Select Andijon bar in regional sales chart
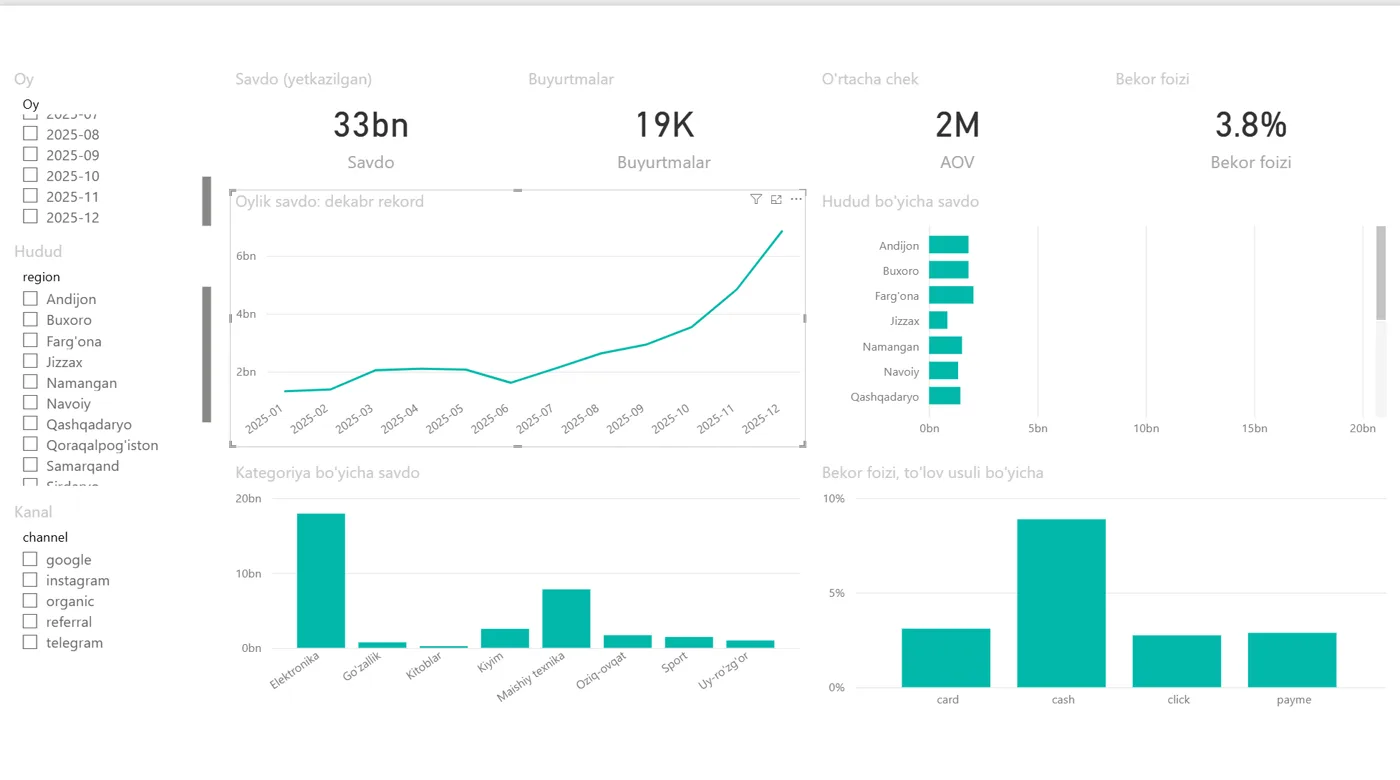 pos(948,245)
